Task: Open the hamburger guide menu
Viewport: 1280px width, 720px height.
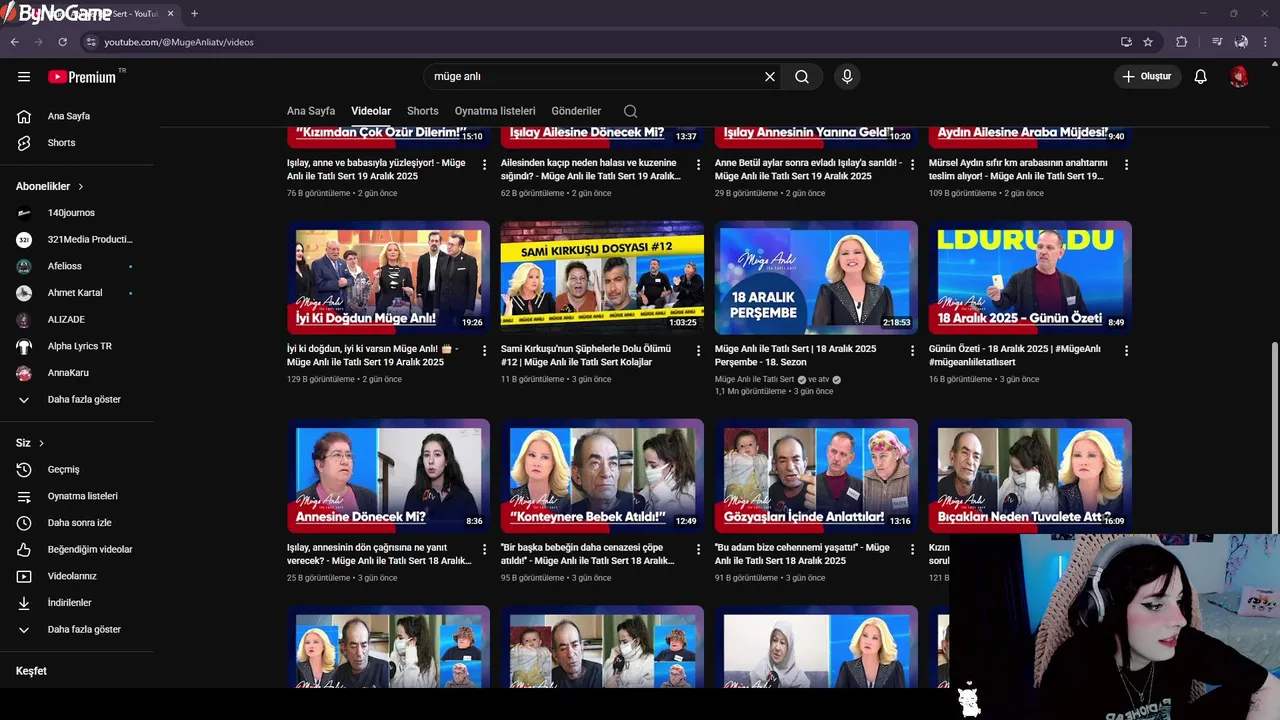Action: coord(24,76)
